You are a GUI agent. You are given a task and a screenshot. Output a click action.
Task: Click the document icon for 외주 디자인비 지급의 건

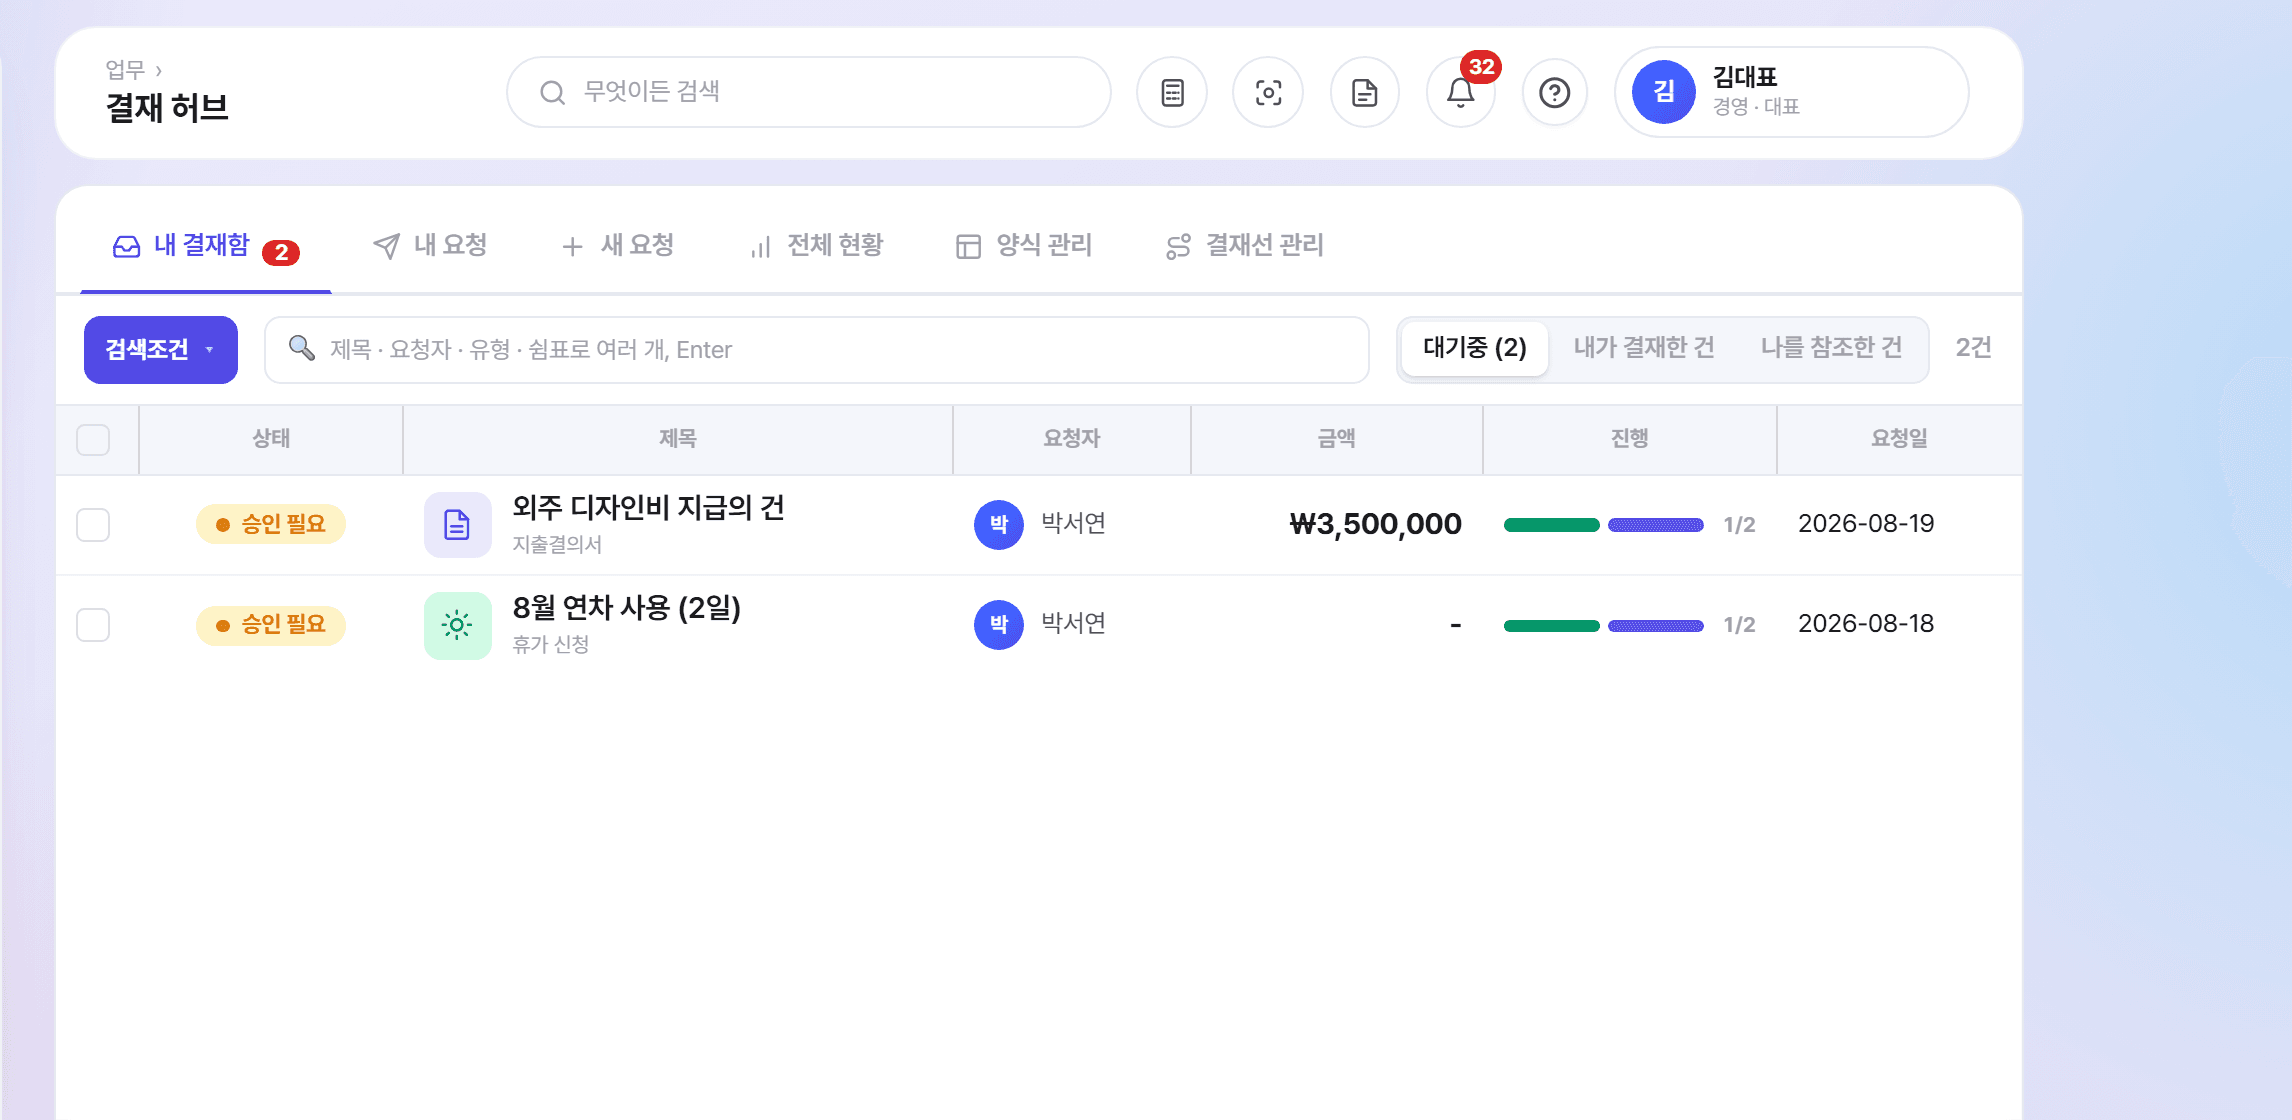pos(457,525)
